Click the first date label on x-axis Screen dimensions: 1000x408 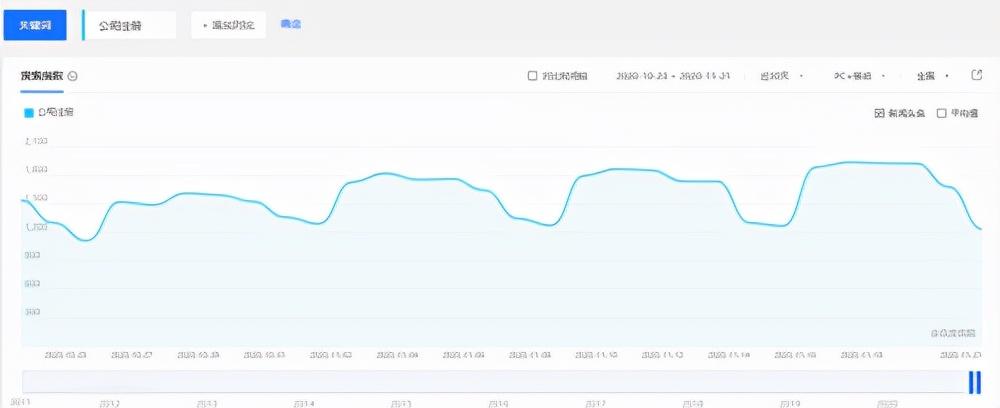(65, 354)
